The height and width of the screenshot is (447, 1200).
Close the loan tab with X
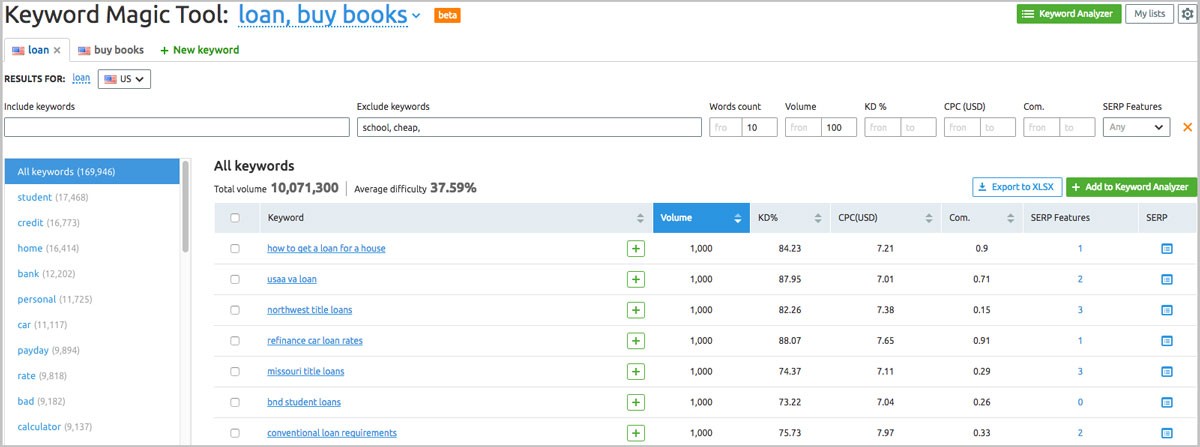(57, 50)
